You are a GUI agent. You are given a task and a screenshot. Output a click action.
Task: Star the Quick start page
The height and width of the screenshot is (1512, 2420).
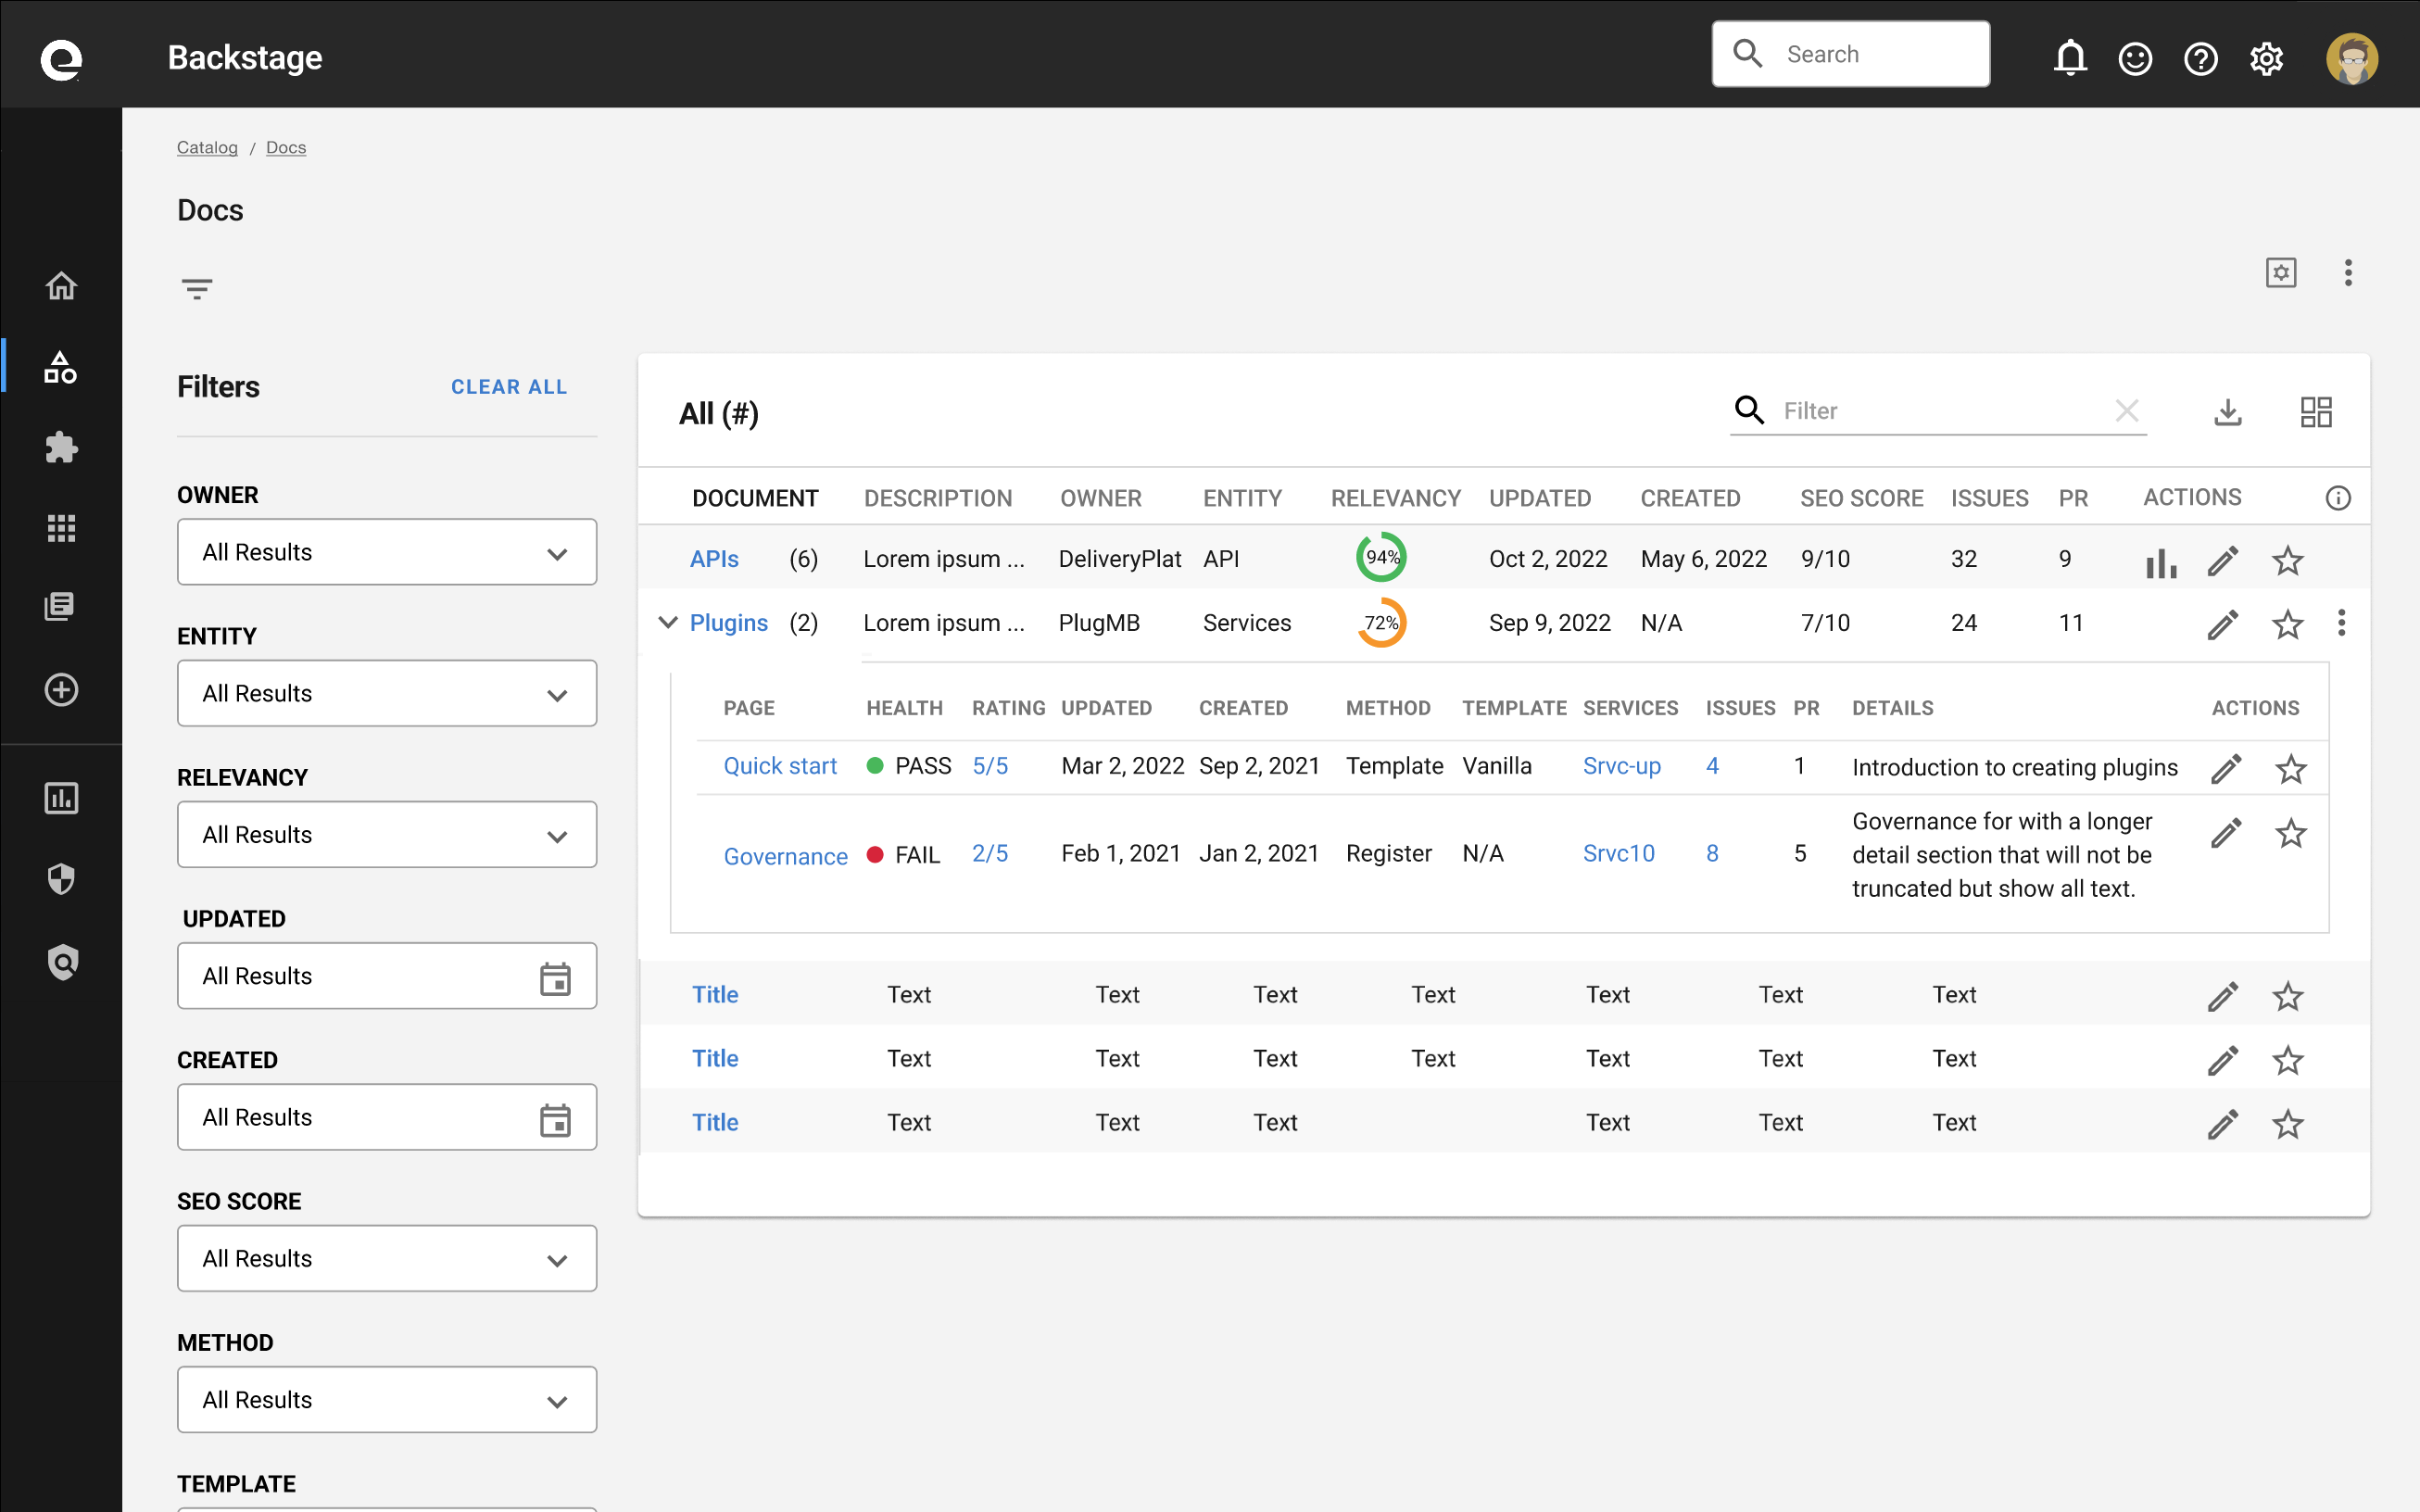[2291, 769]
